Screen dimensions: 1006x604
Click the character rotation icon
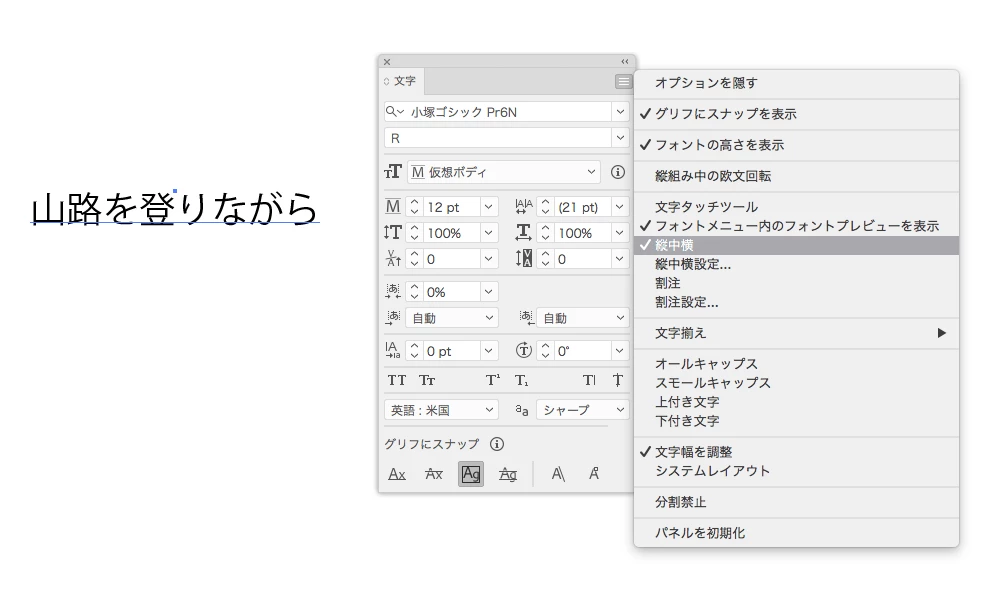click(524, 350)
